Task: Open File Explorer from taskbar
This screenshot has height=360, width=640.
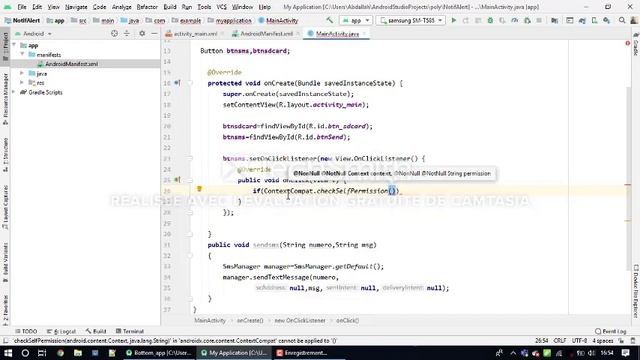Action: coord(78,353)
